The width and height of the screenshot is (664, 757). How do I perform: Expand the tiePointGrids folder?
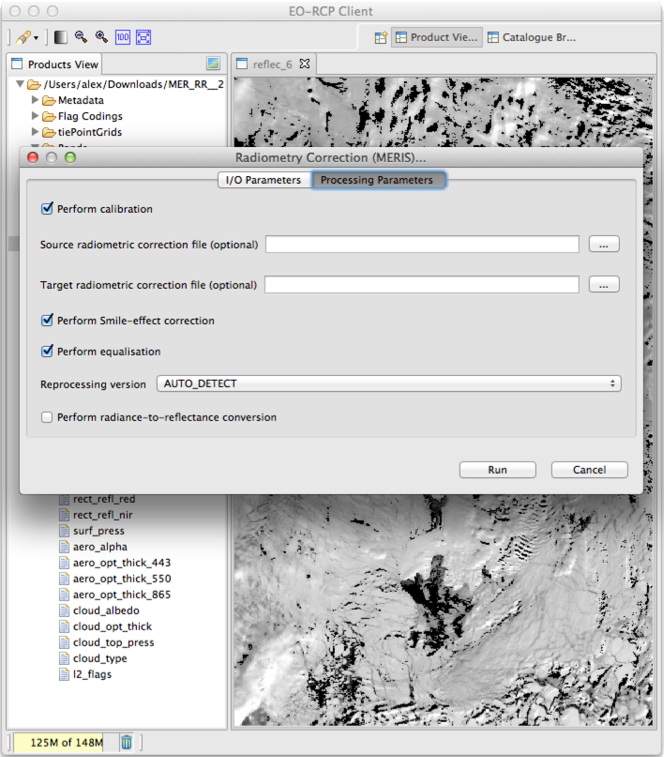[35, 133]
